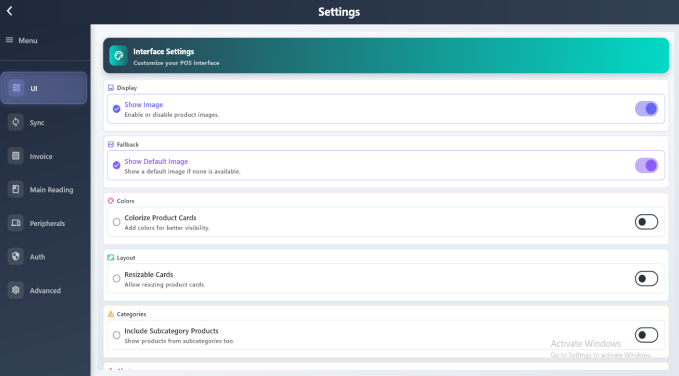This screenshot has height=376, width=679.
Task: Go to the Auth settings tab
Action: pos(44,256)
